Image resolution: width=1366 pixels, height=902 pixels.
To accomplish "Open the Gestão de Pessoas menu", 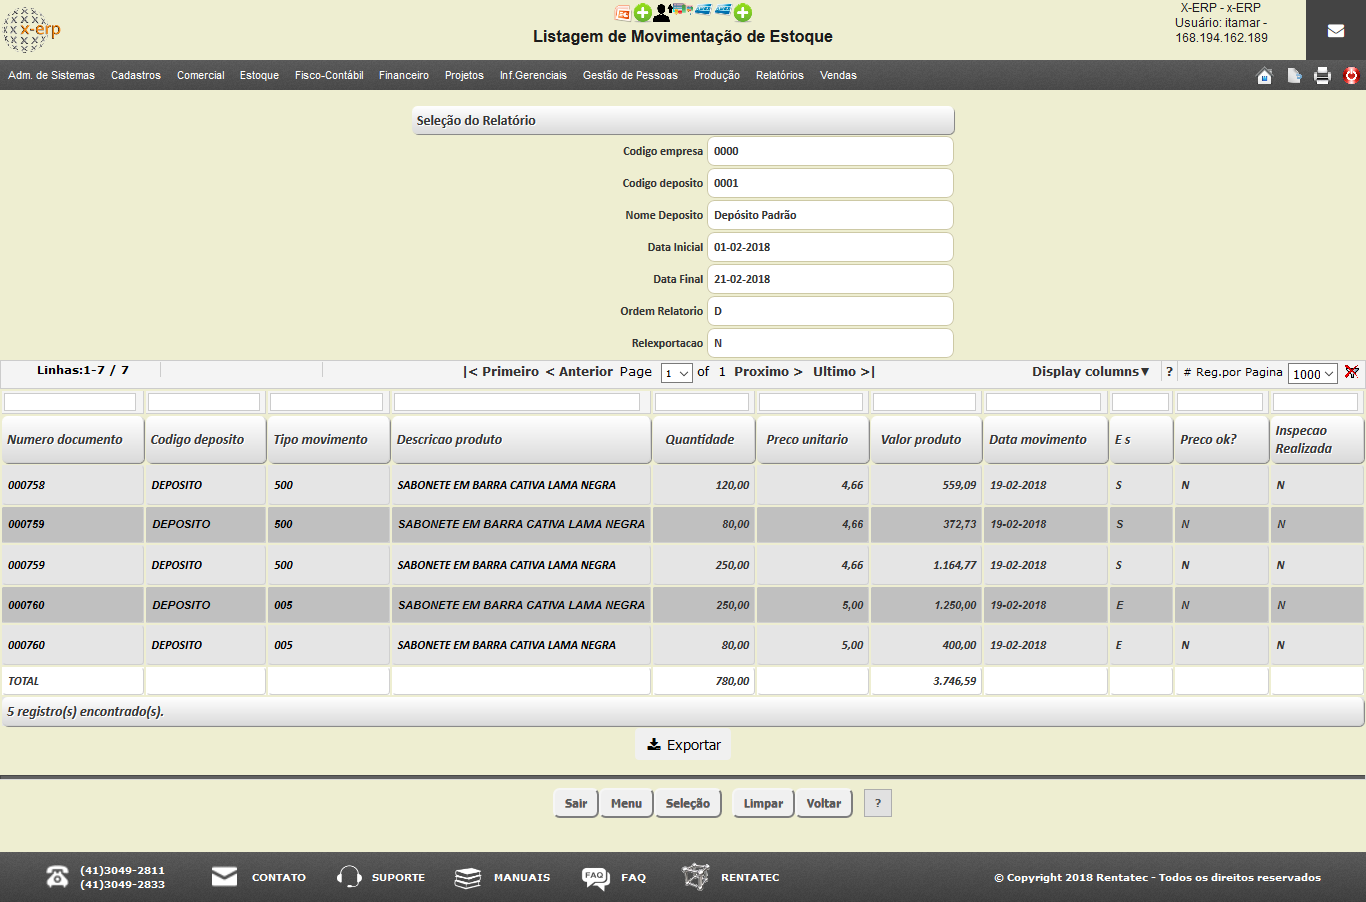I will [x=630, y=75].
